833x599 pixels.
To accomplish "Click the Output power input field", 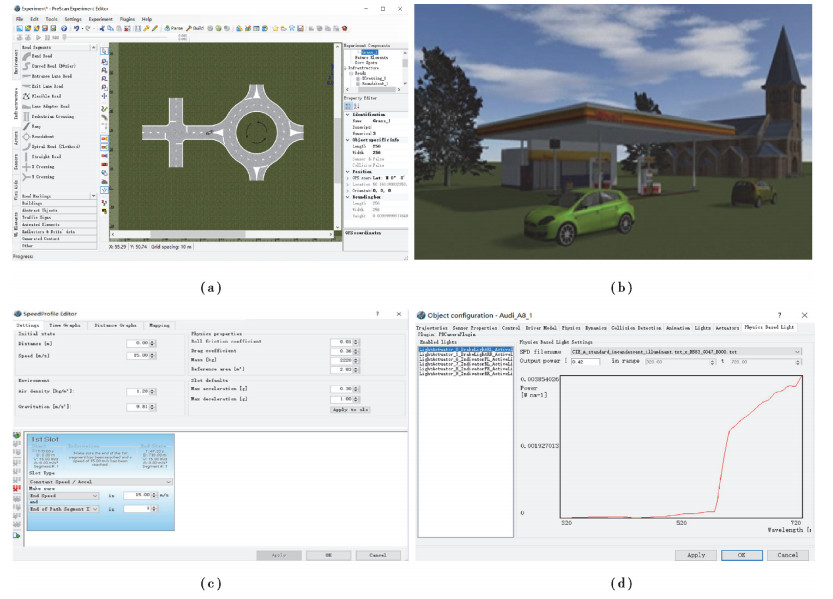I will [584, 362].
